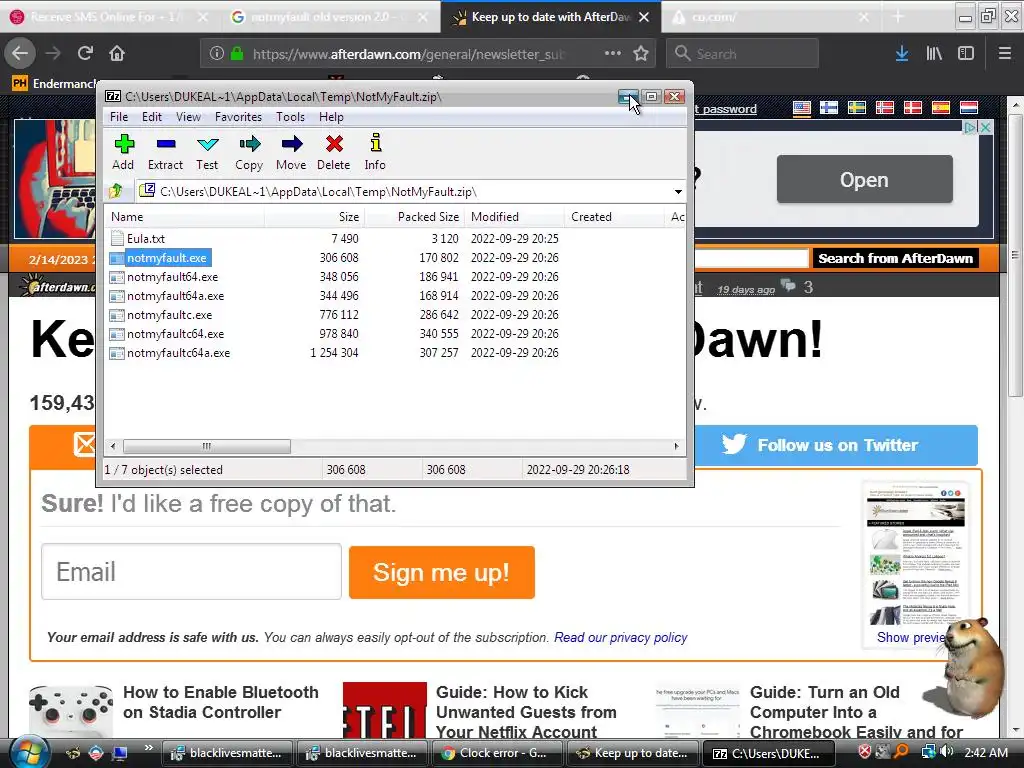Select notmyfault64a.exe file
1024x768 pixels.
pyautogui.click(x=175, y=296)
